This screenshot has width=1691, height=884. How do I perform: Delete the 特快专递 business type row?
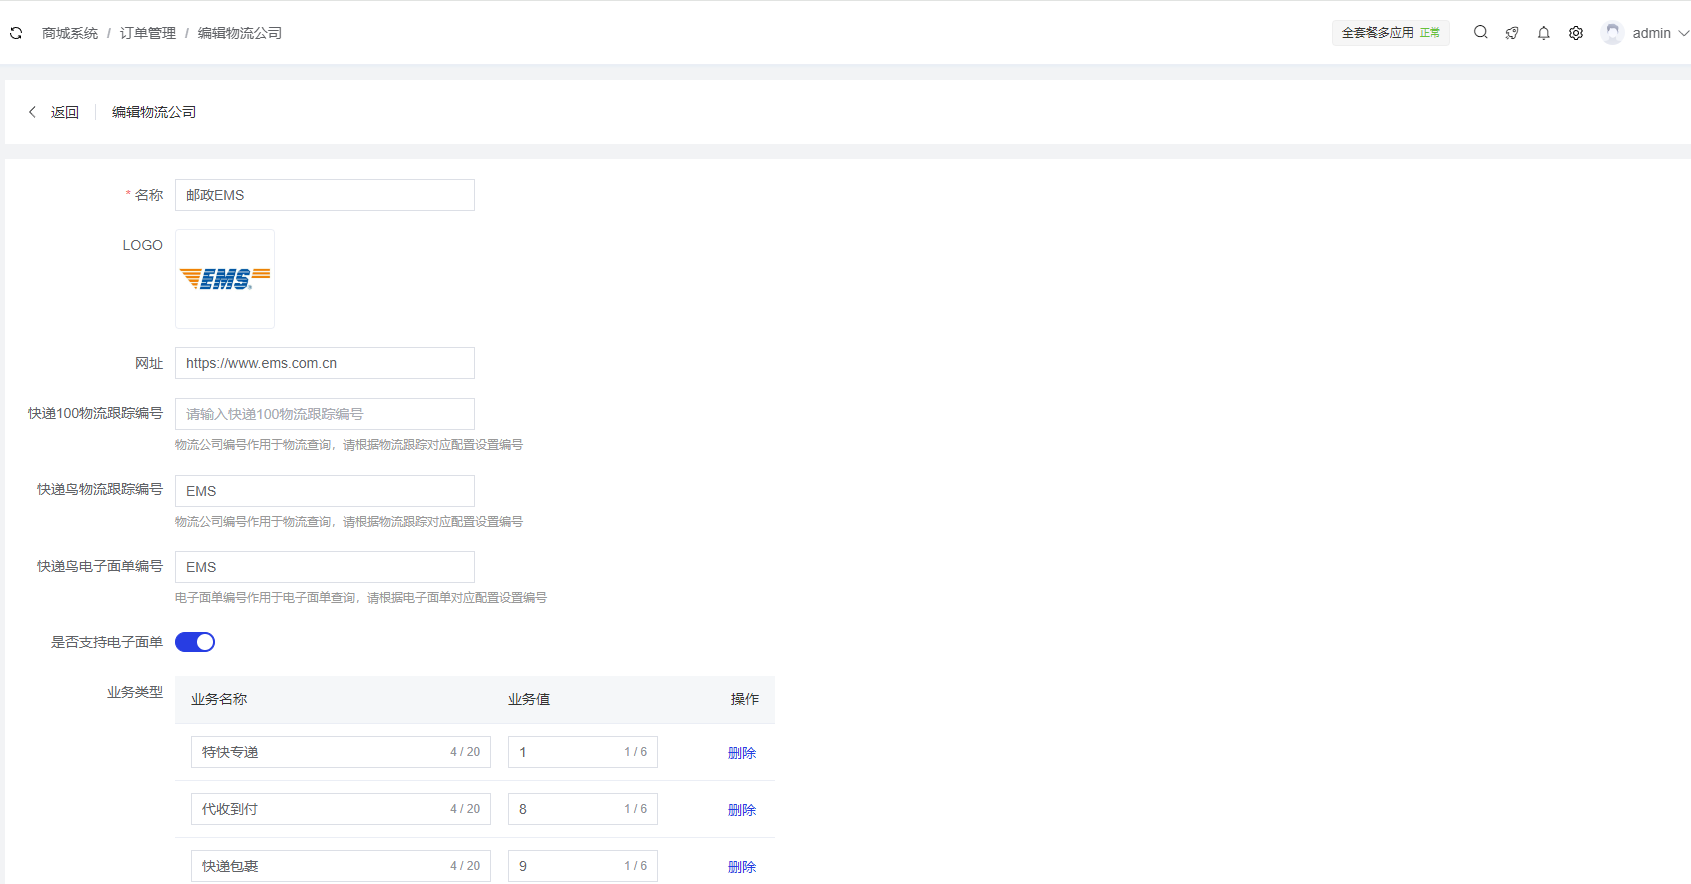(x=741, y=753)
